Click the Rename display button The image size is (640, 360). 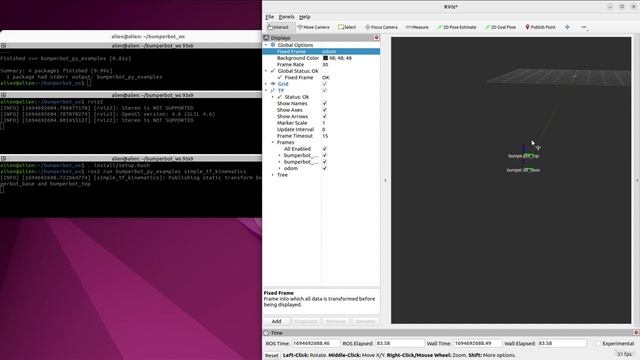tap(365, 321)
